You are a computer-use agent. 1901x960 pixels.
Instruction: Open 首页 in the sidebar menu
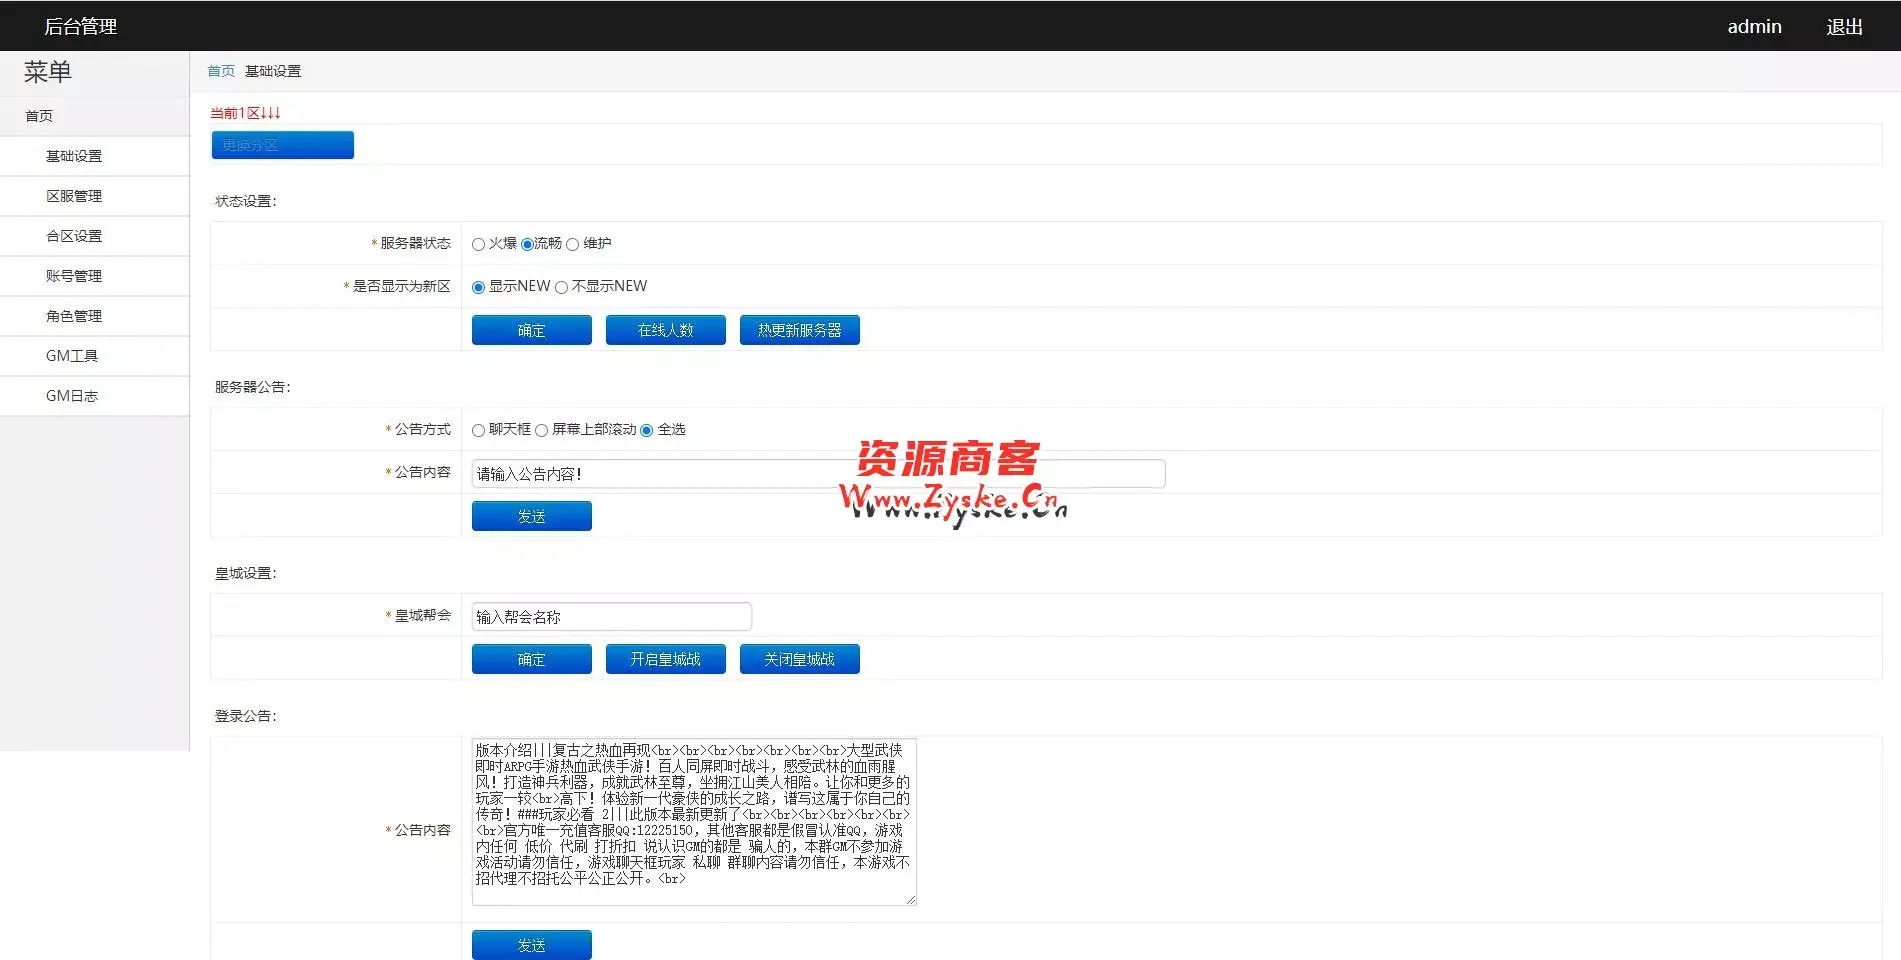click(94, 116)
